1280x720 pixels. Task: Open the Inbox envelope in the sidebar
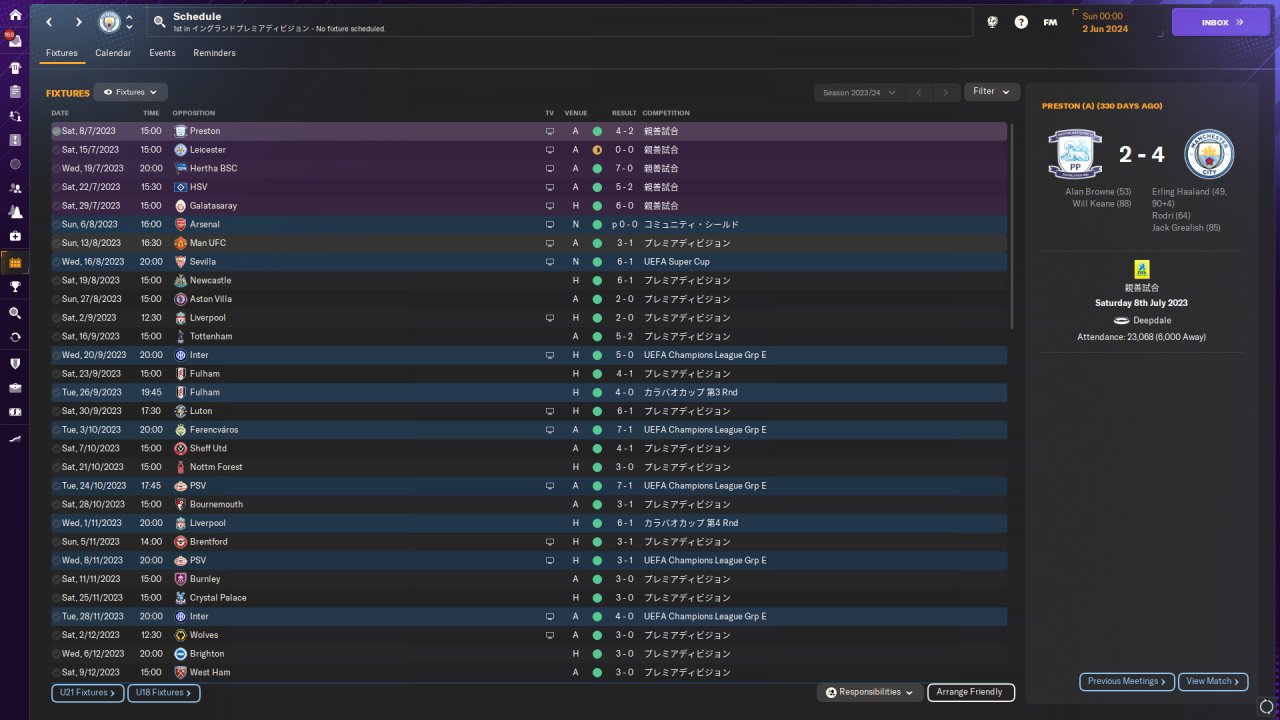click(15, 42)
